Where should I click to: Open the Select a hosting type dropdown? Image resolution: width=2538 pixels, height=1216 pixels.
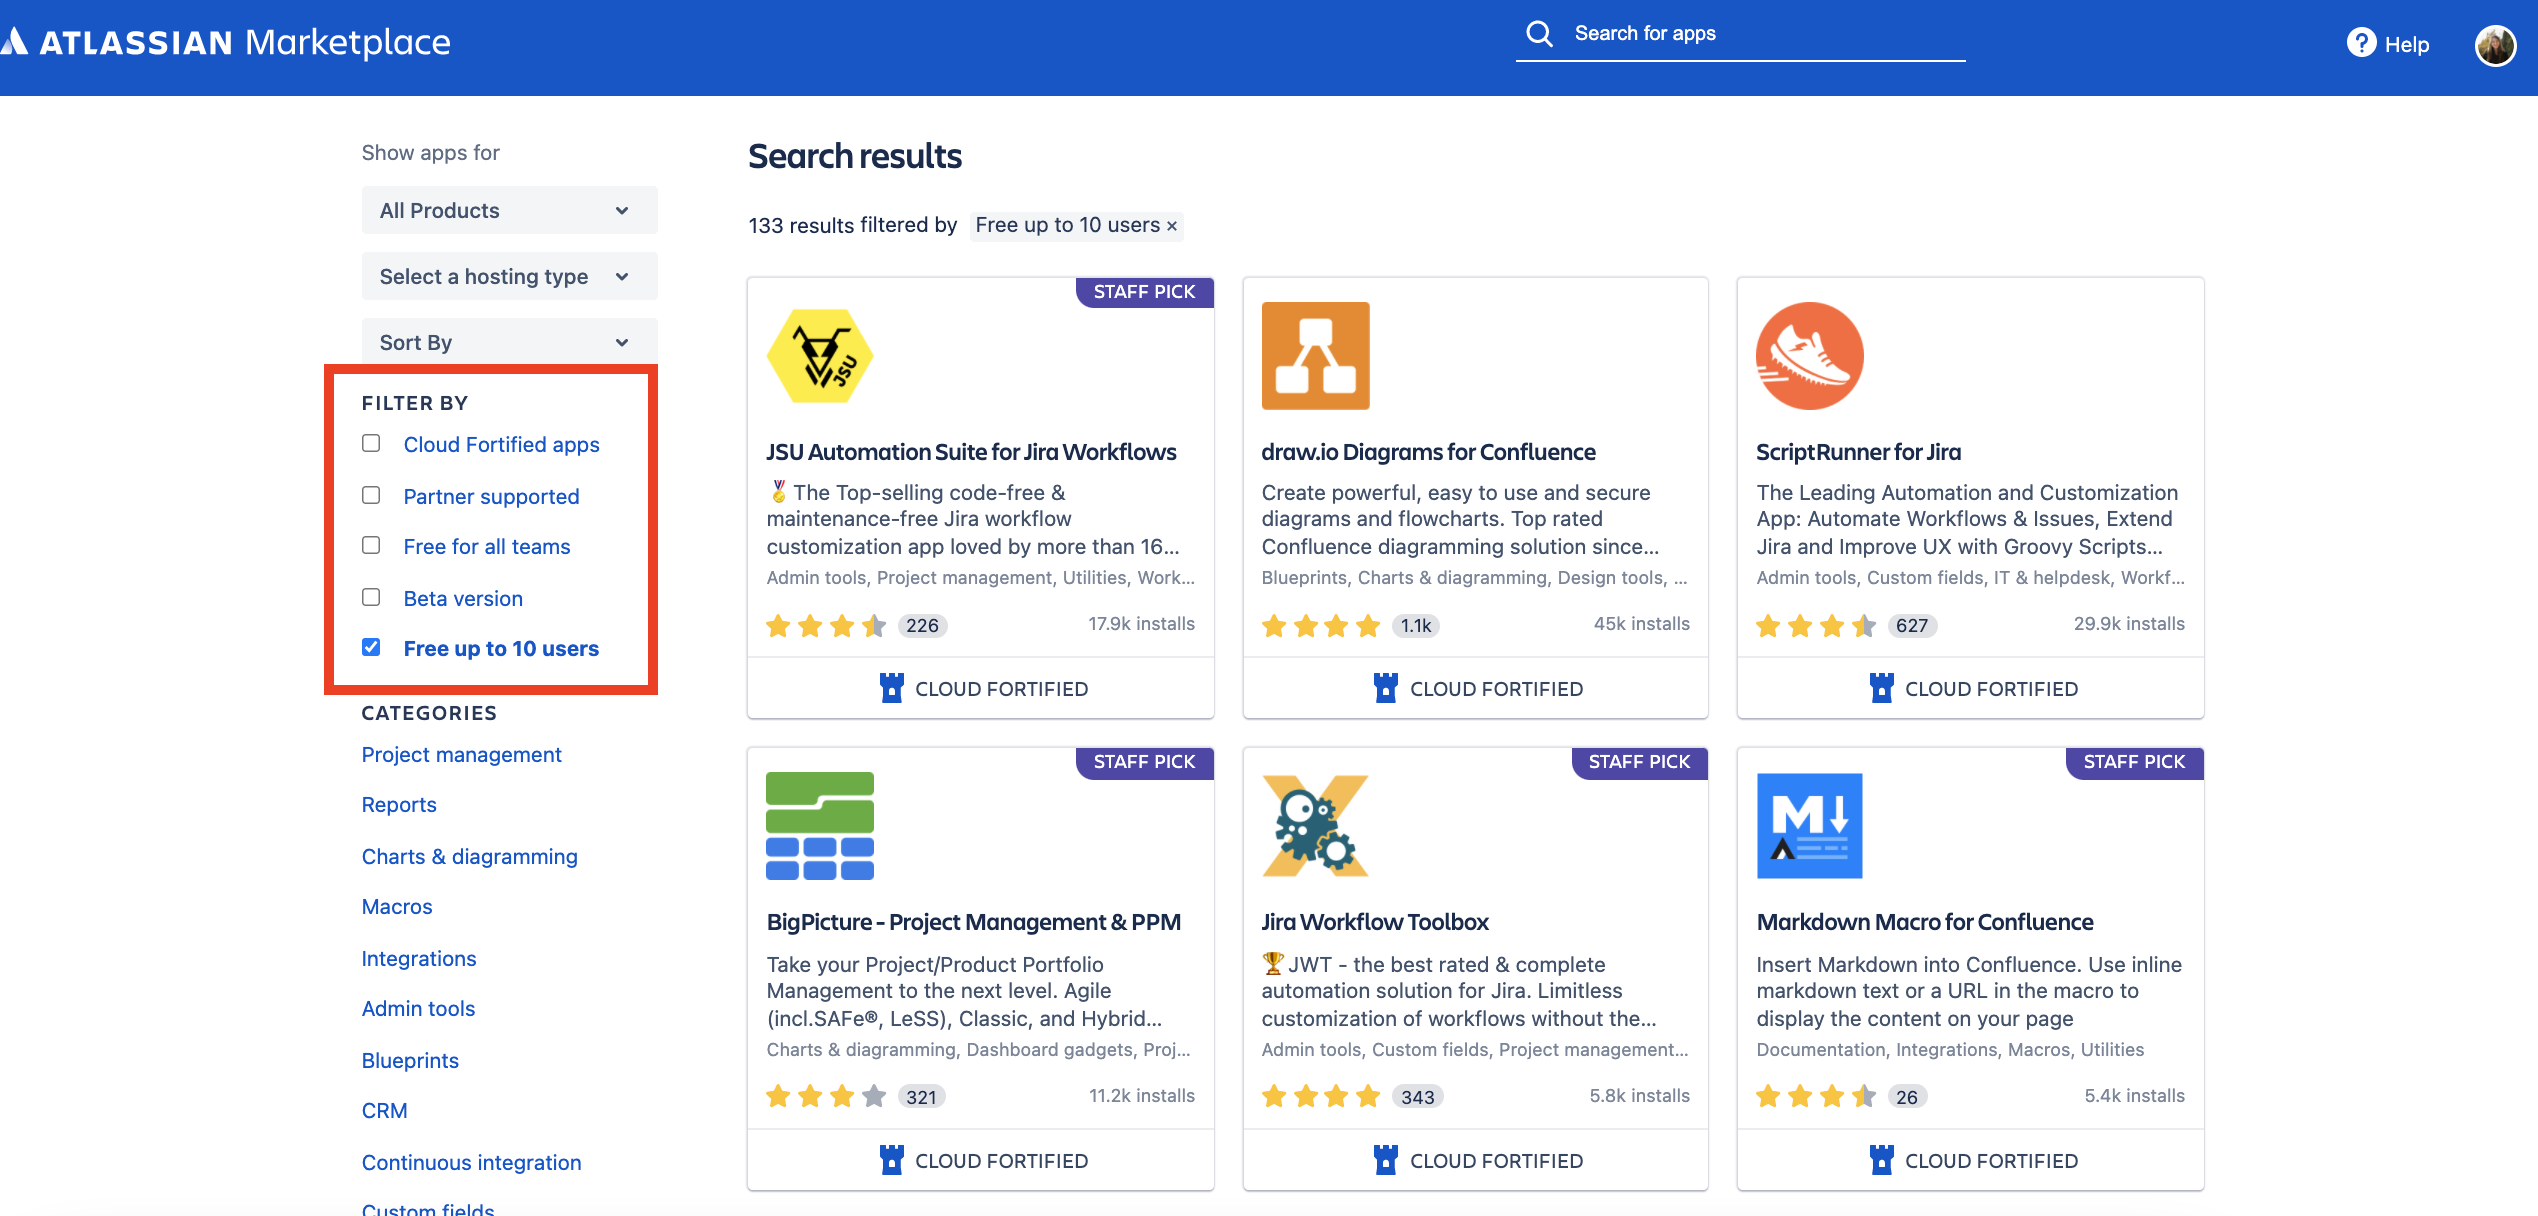pyautogui.click(x=509, y=276)
